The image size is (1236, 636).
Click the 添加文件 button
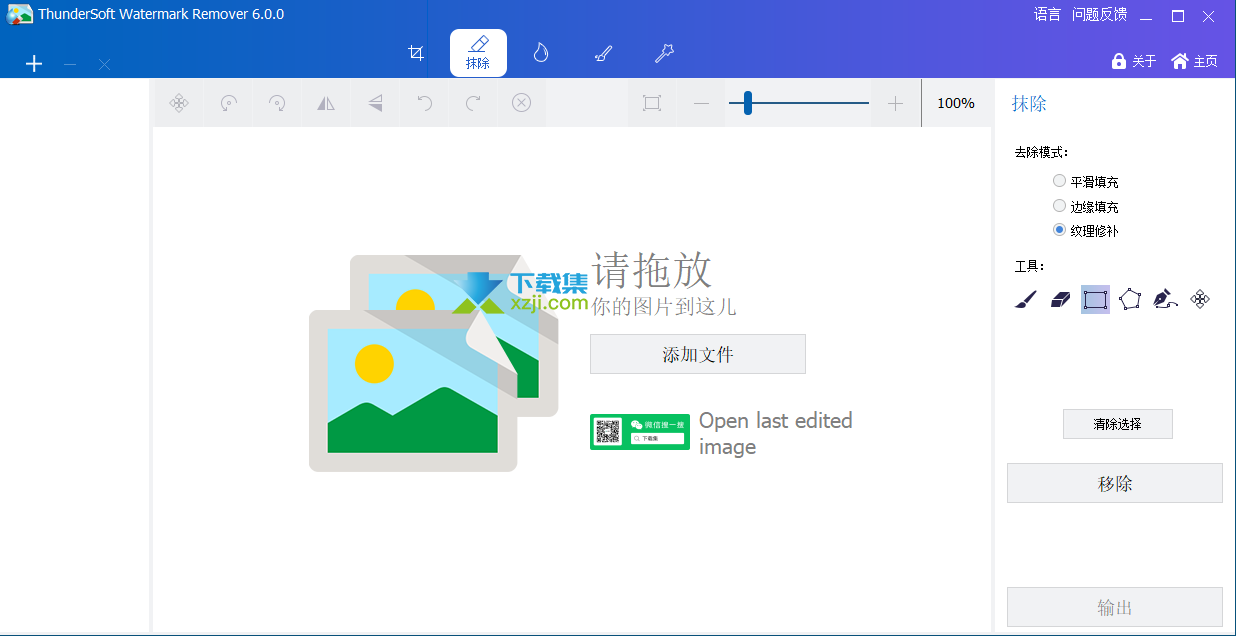pyautogui.click(x=698, y=354)
